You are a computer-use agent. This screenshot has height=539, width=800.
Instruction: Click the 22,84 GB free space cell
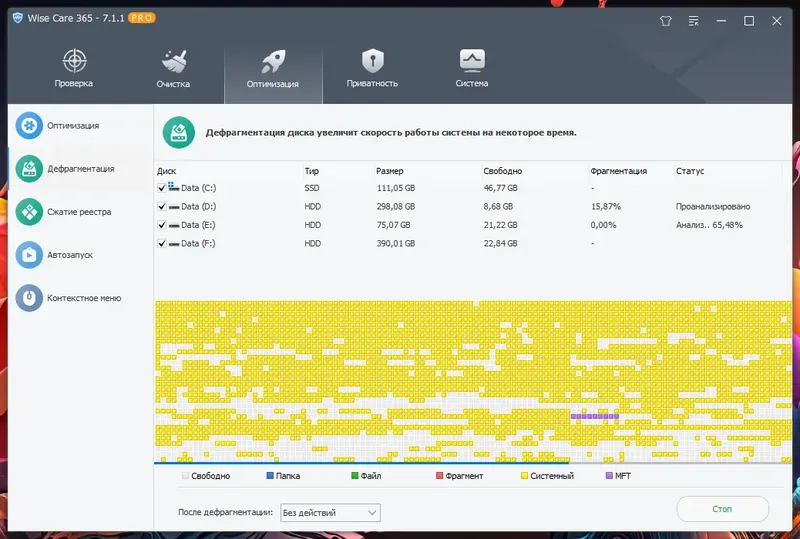coord(501,243)
